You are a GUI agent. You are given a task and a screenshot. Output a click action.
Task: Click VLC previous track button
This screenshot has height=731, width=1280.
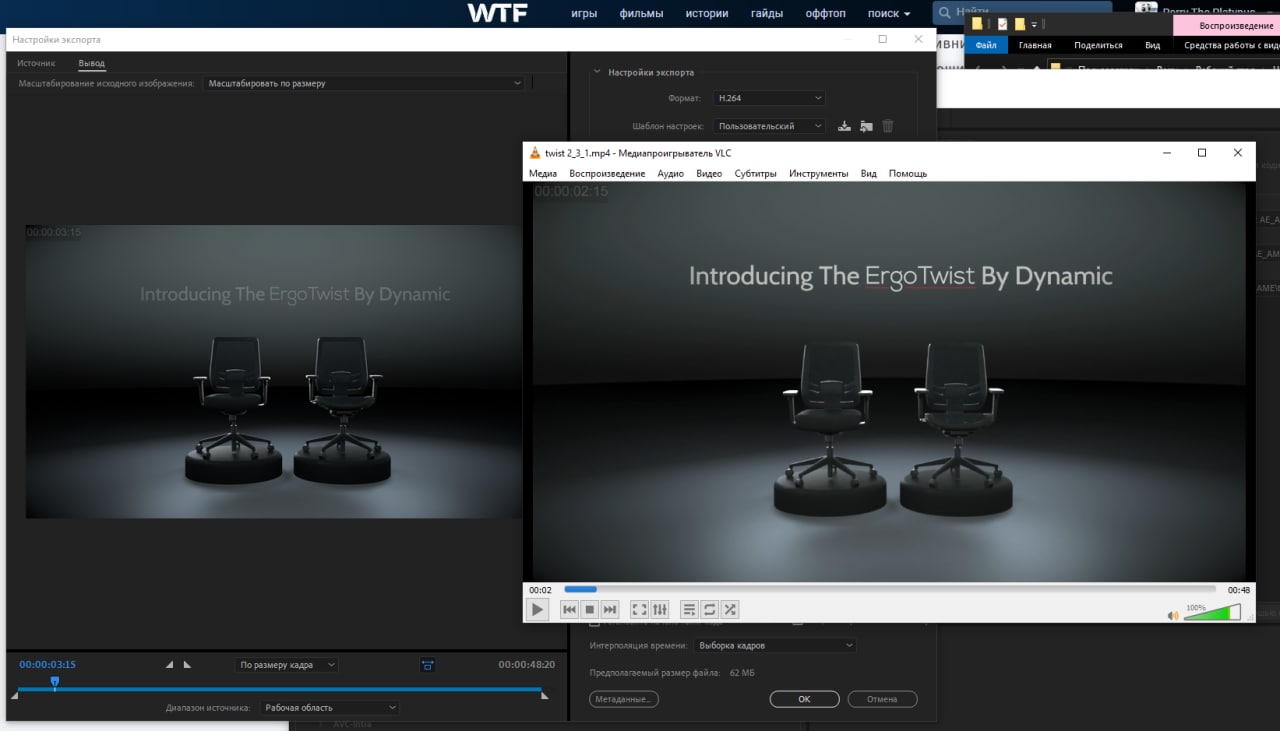point(569,609)
